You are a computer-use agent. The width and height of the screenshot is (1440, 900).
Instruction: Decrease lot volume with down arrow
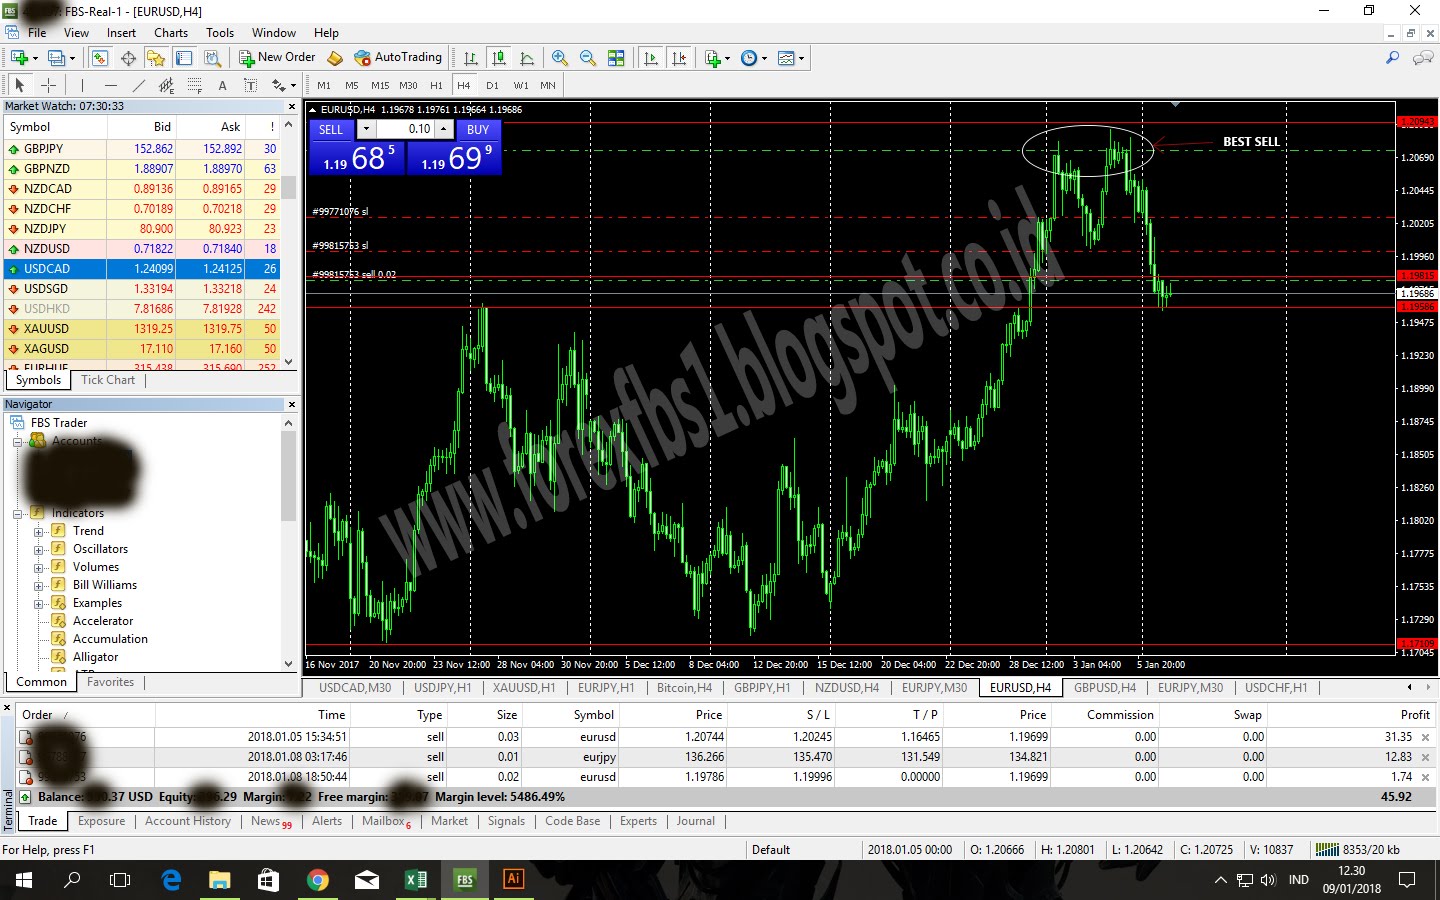366,129
